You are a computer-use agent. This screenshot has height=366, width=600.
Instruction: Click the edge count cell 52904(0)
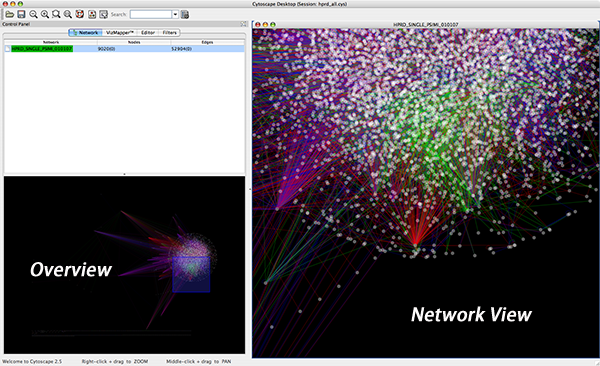(181, 49)
